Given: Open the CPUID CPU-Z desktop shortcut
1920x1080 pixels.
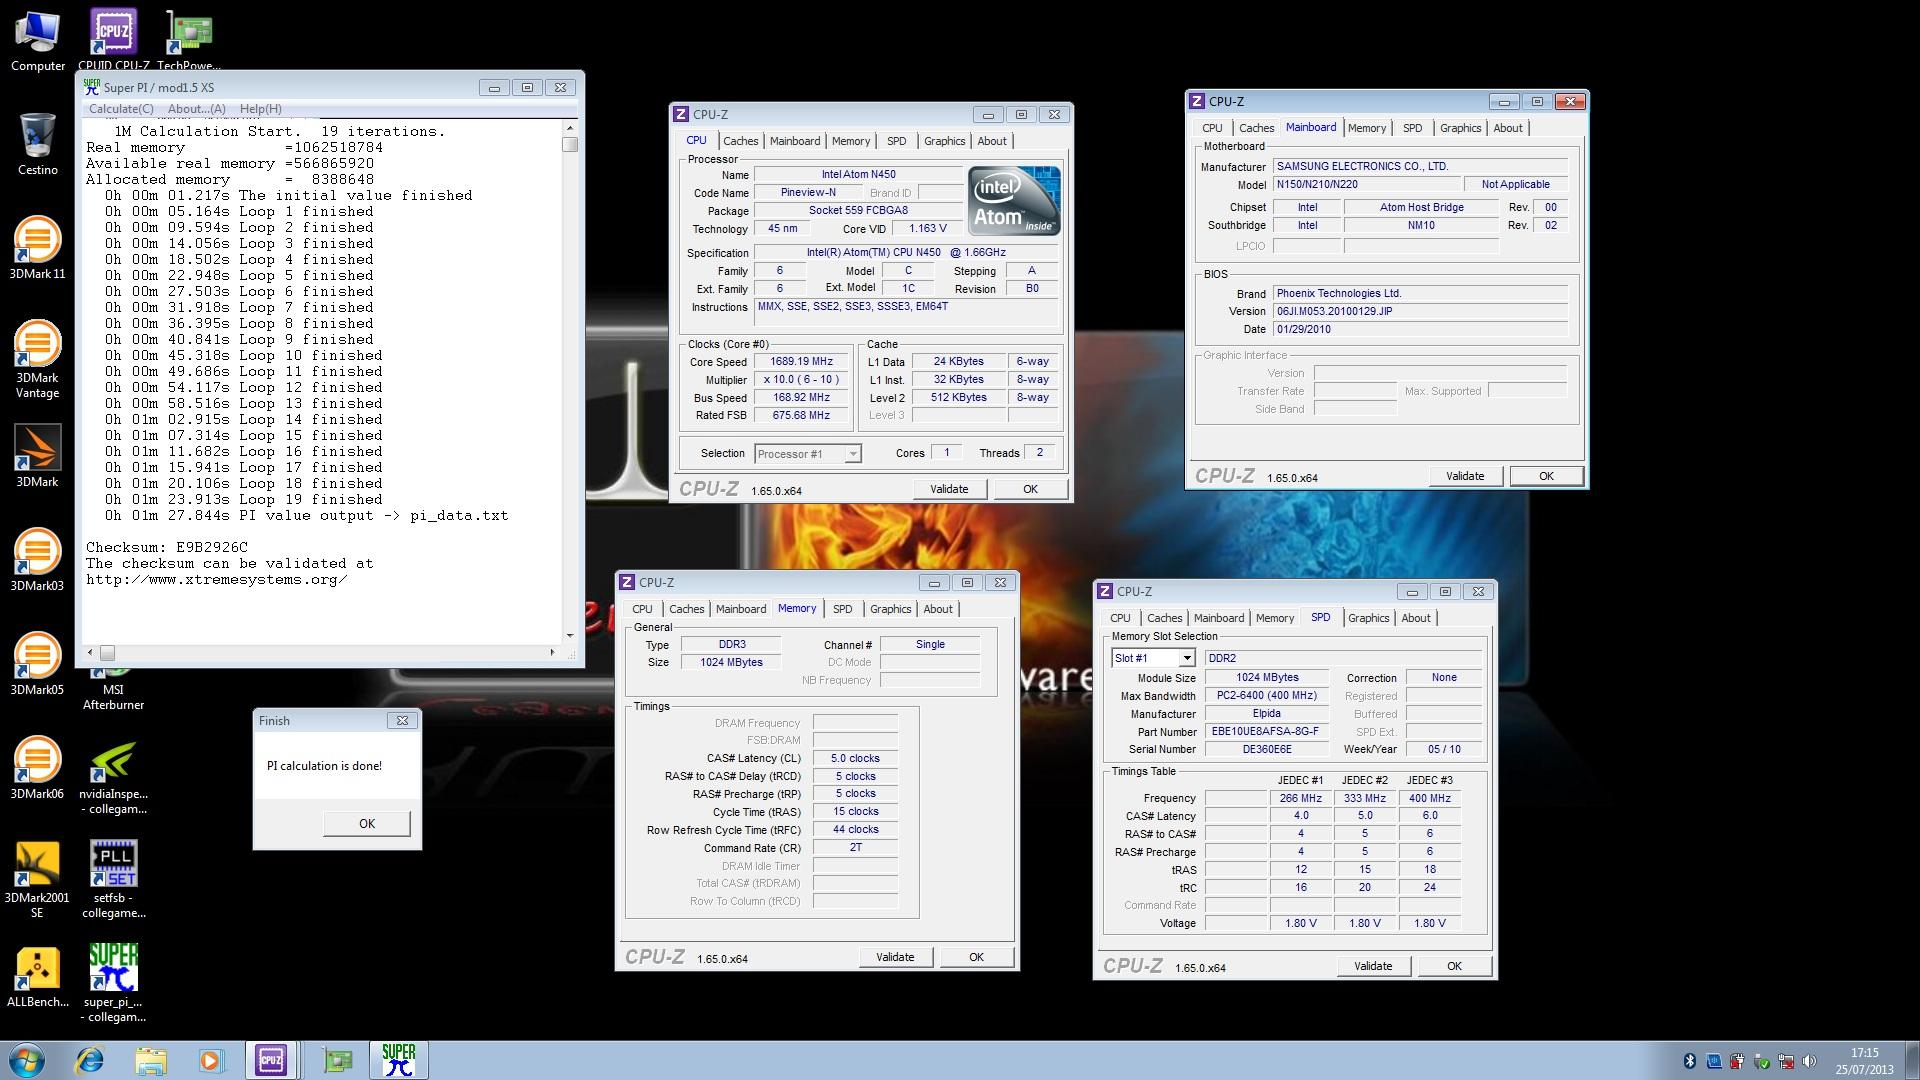Looking at the screenshot, I should click(113, 42).
